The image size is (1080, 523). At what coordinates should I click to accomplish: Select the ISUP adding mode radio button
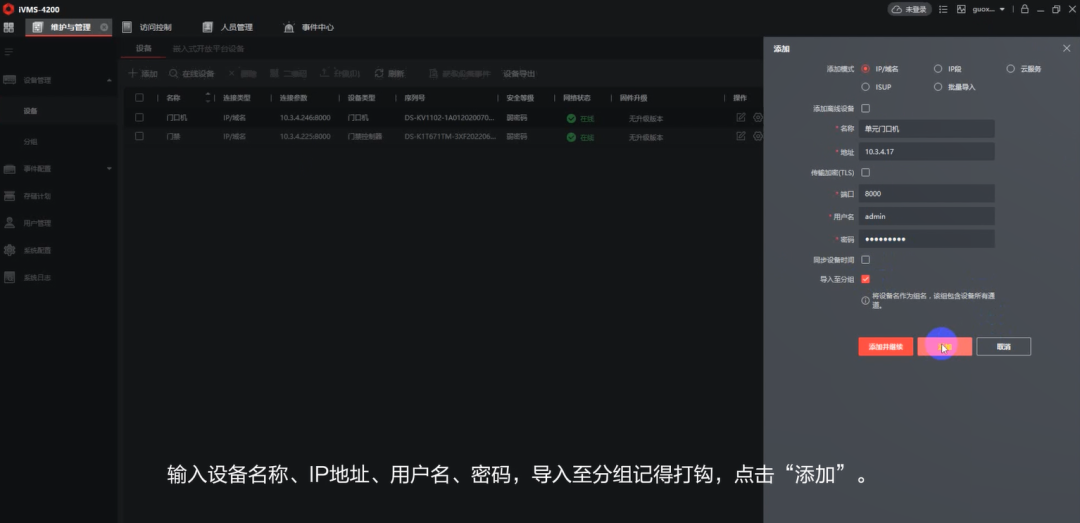click(x=865, y=87)
